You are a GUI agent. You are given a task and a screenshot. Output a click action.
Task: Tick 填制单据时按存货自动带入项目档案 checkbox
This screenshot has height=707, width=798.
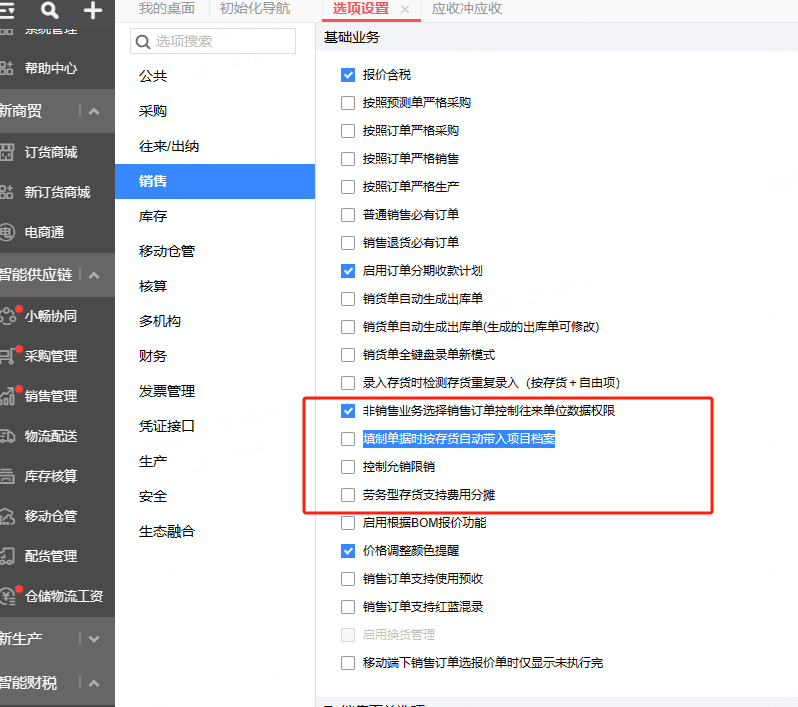coord(348,439)
